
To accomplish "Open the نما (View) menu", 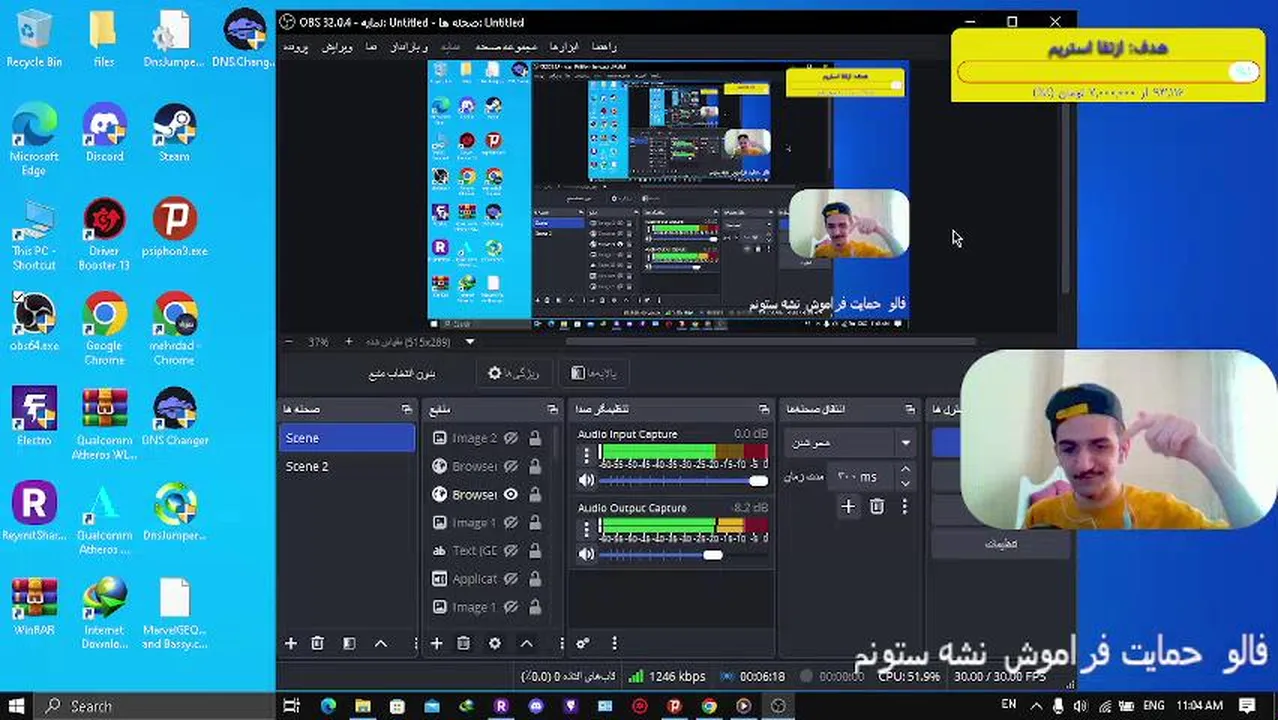I will pyautogui.click(x=371, y=47).
